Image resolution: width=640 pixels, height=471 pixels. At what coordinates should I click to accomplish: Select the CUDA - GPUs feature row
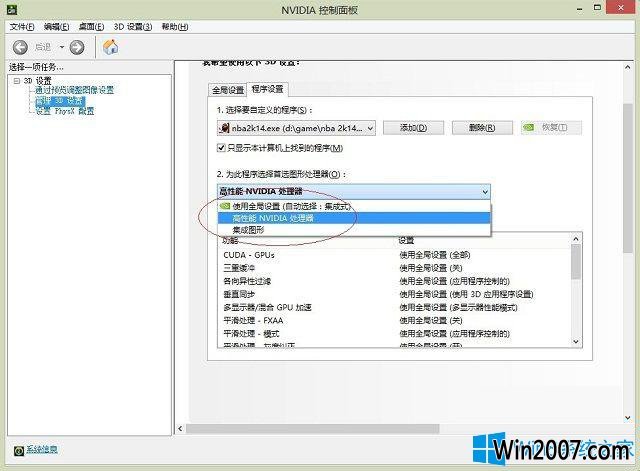394,255
